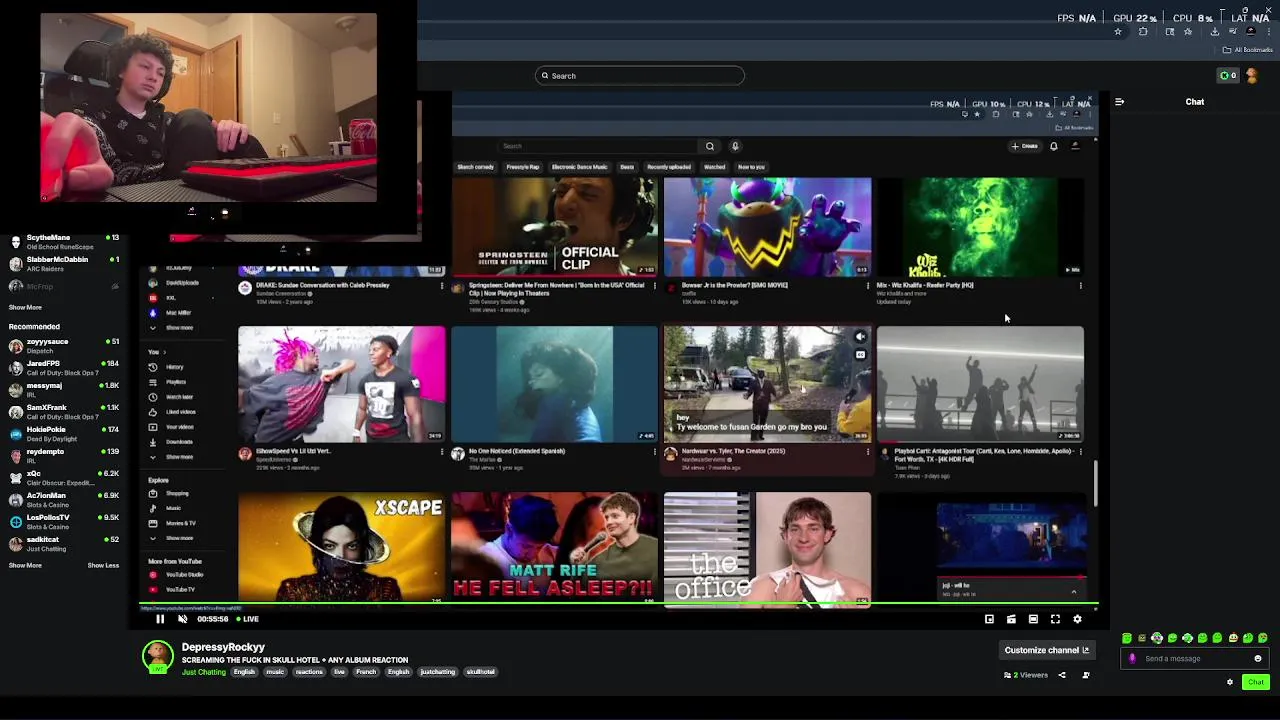Select Electronic Dance Music filter chip
1280x720 pixels.
tap(579, 167)
